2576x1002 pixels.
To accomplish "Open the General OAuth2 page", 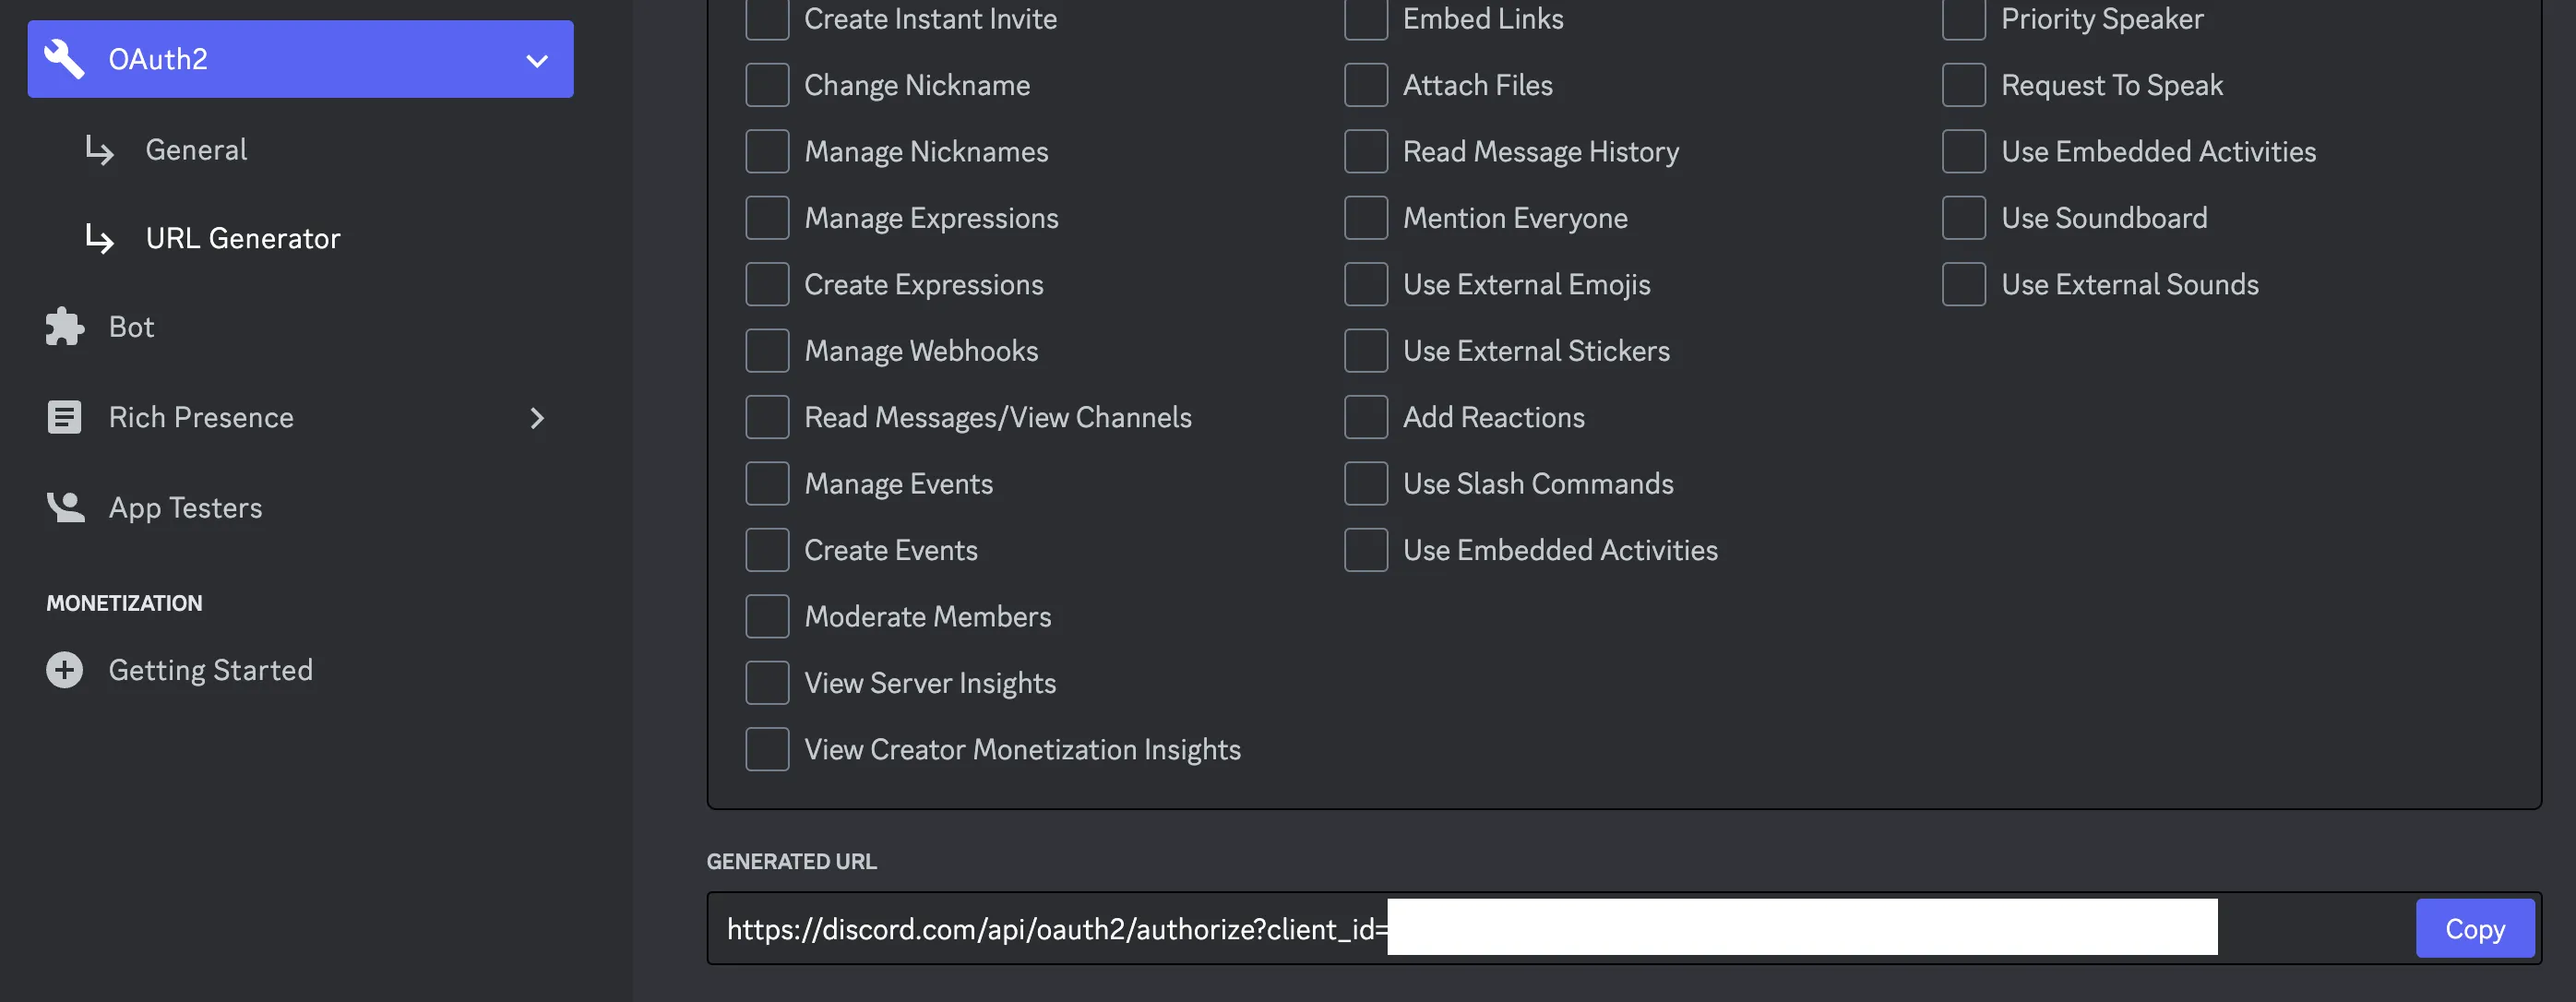I will 196,150.
